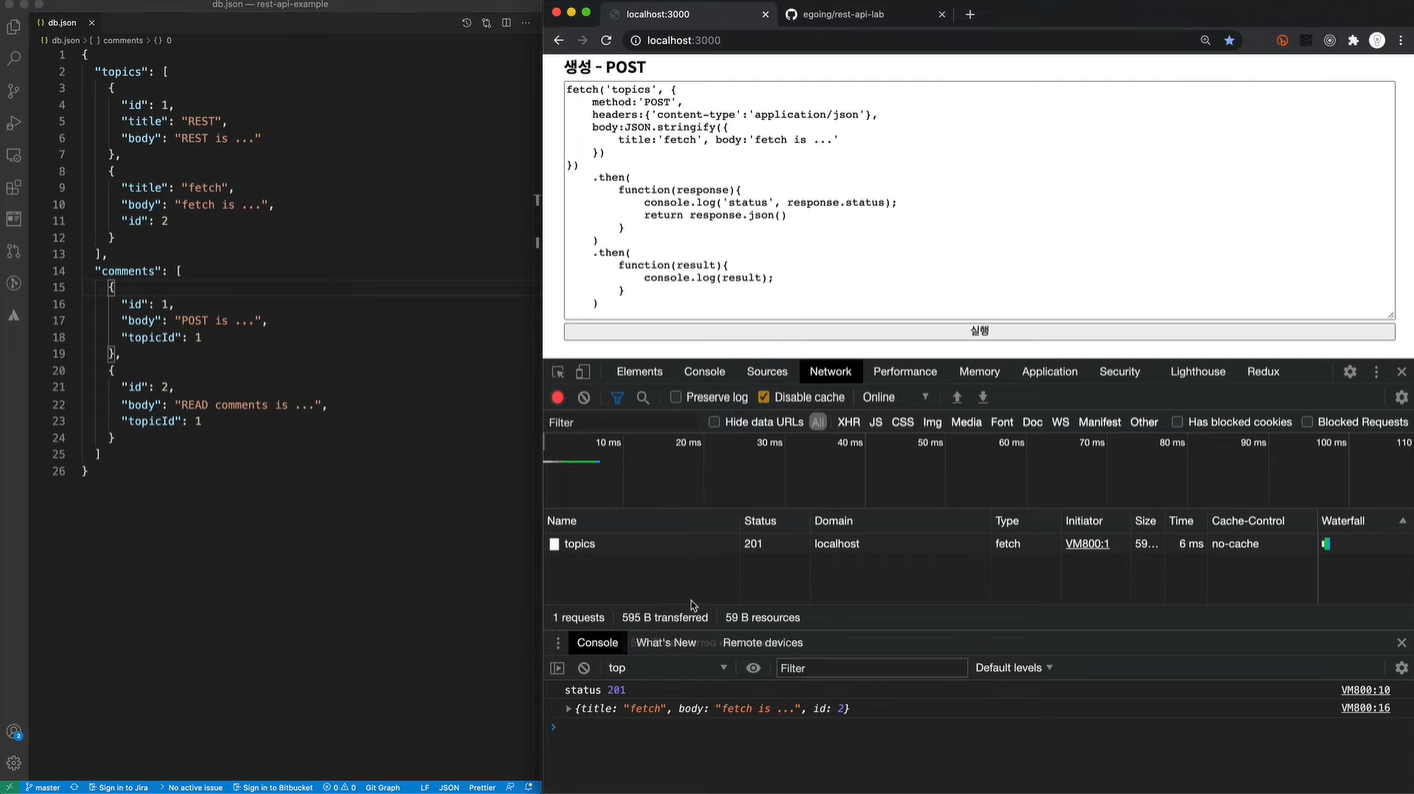The image size is (1414, 794).
Task: Uncheck the Disable cache checkbox
Action: point(764,397)
